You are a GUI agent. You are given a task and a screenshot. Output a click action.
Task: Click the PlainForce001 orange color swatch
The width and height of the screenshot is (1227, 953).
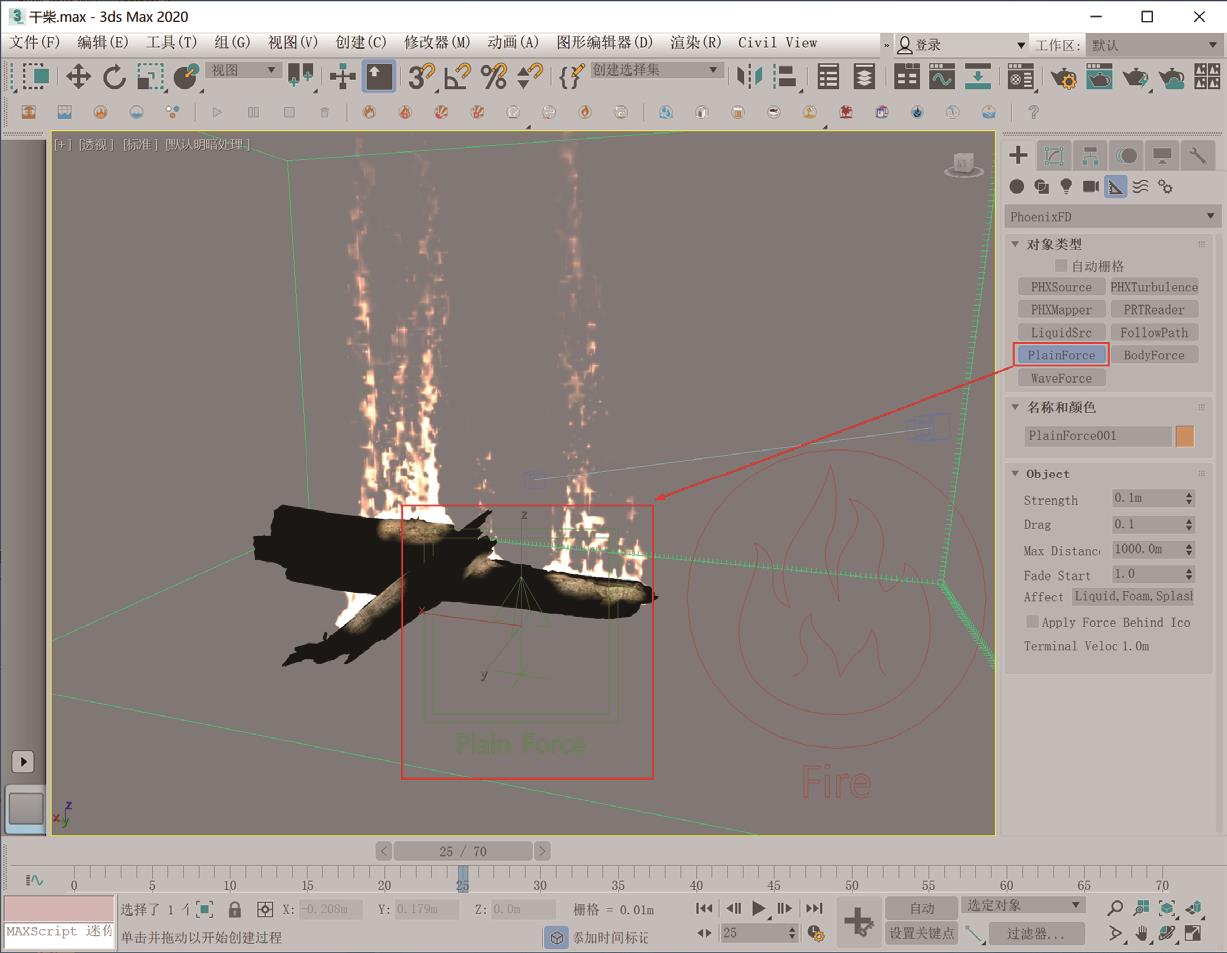tap(1185, 436)
